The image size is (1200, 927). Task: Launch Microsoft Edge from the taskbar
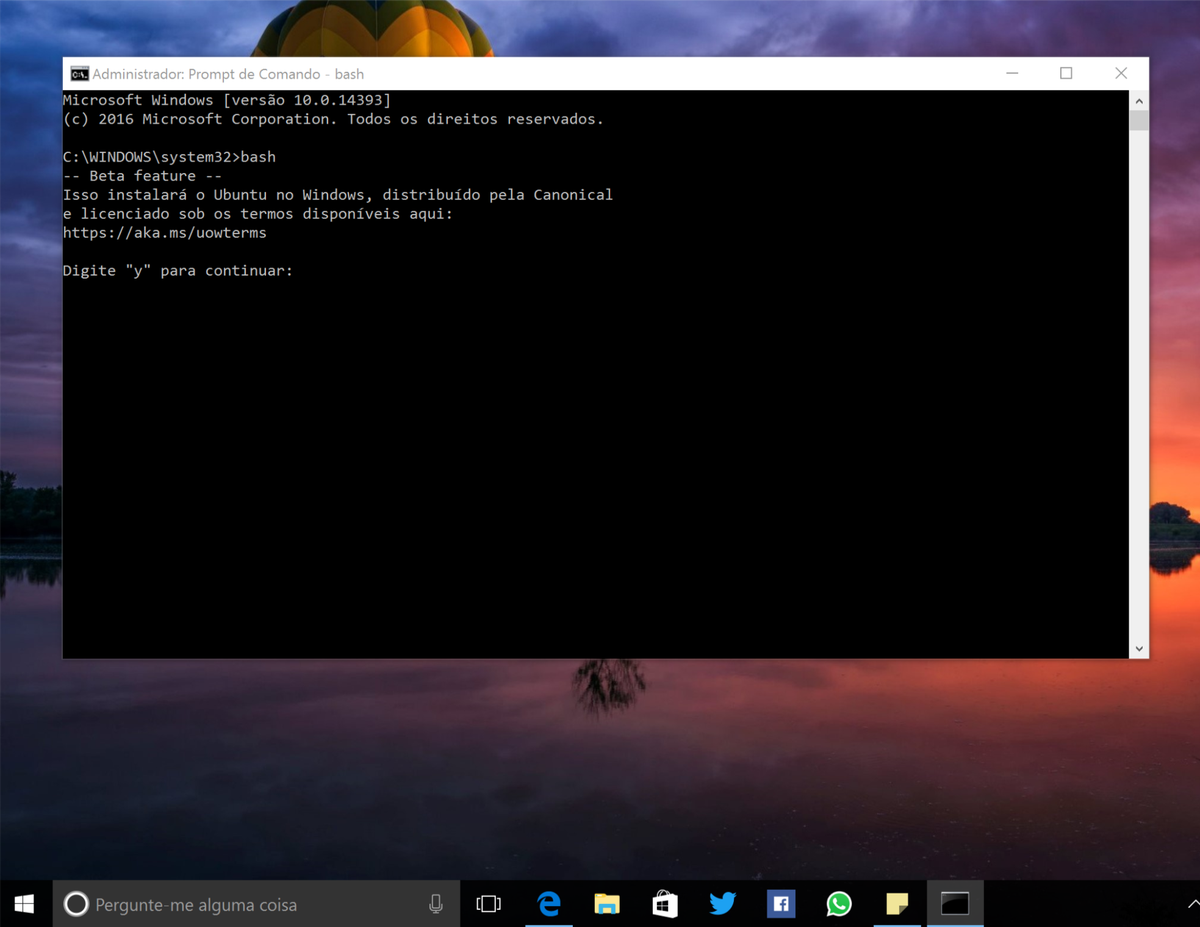(549, 904)
